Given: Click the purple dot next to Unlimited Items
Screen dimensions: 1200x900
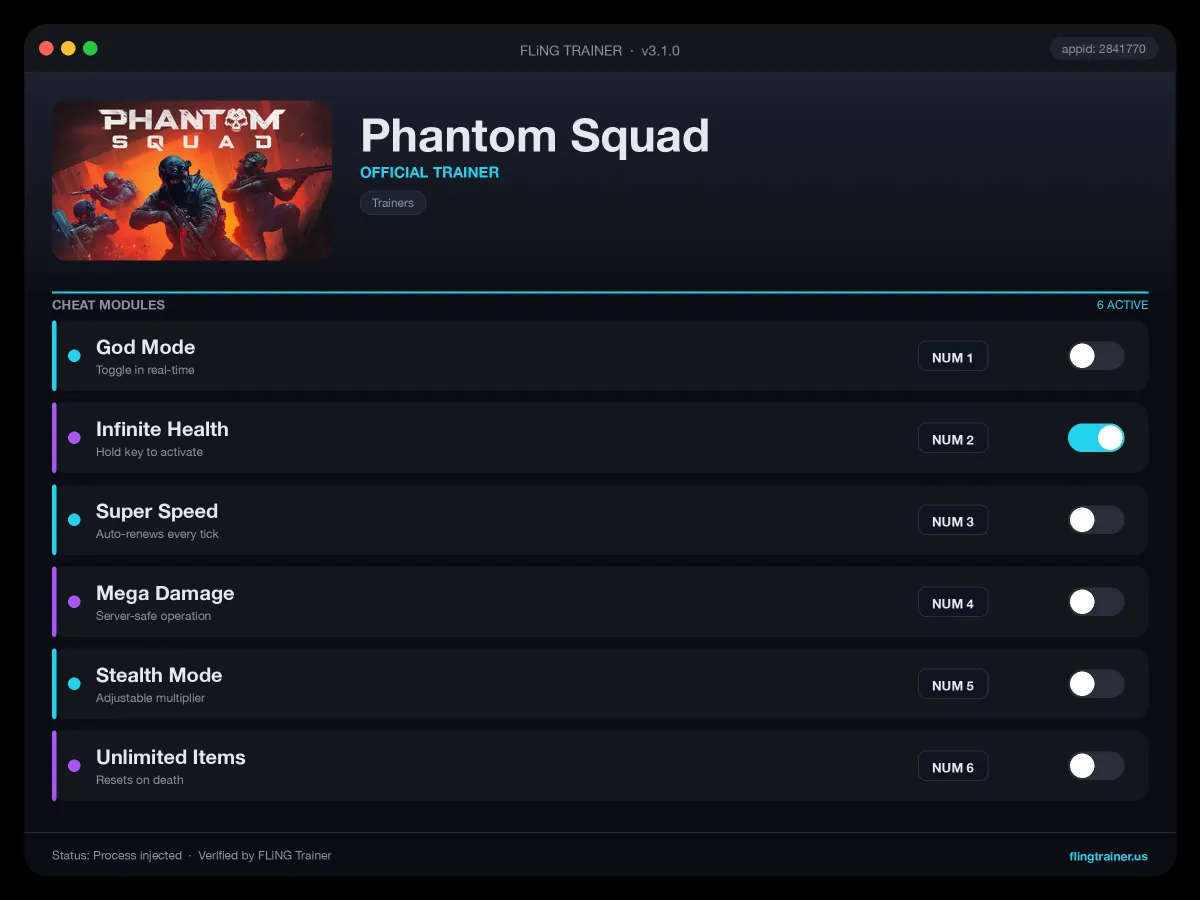Looking at the screenshot, I should (74, 766).
